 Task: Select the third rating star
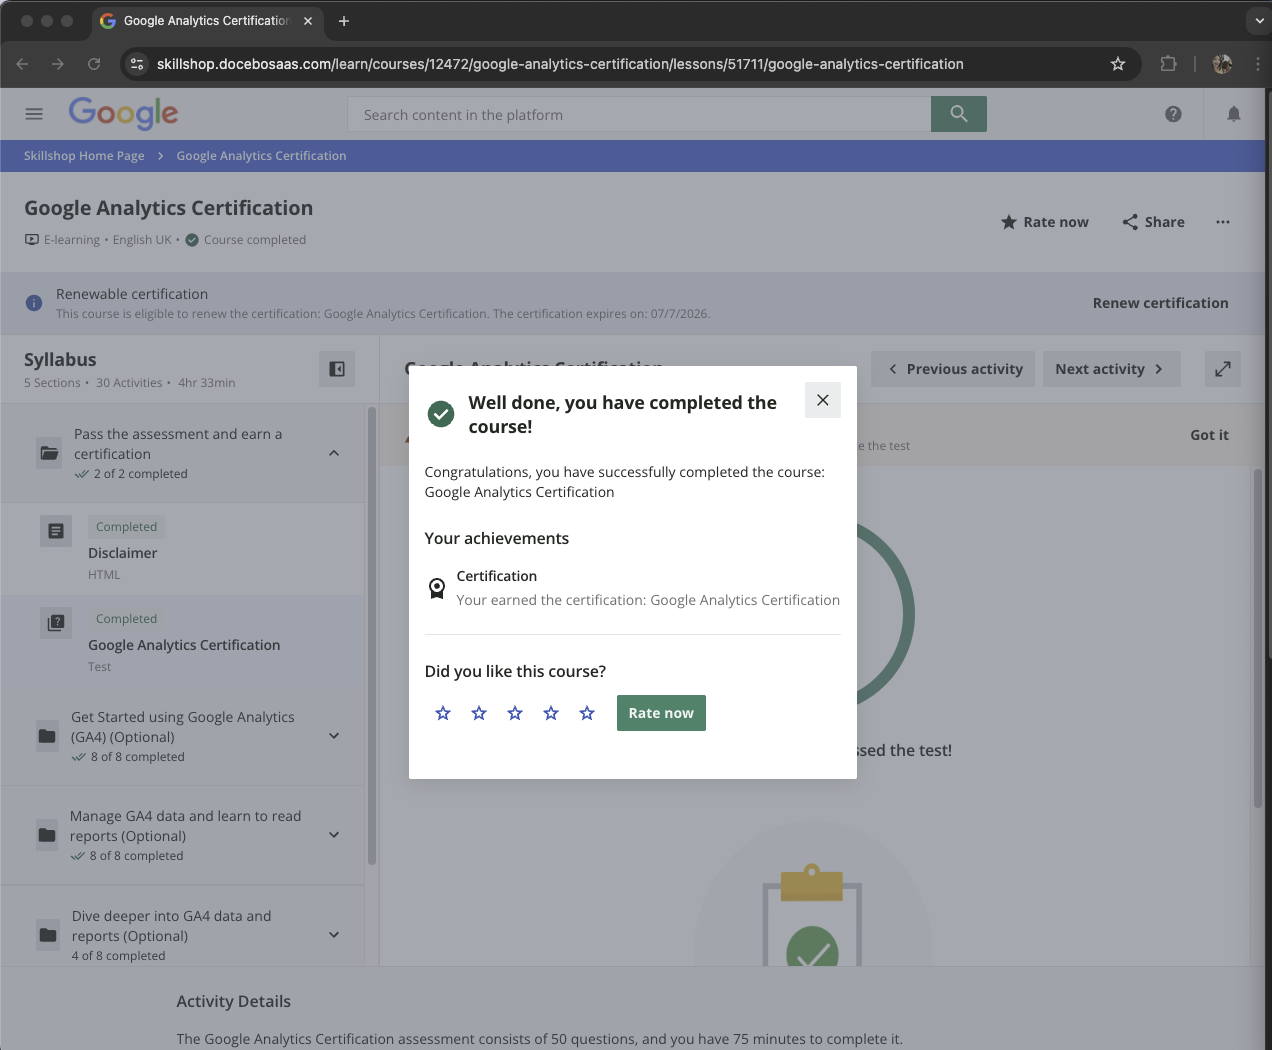click(515, 713)
